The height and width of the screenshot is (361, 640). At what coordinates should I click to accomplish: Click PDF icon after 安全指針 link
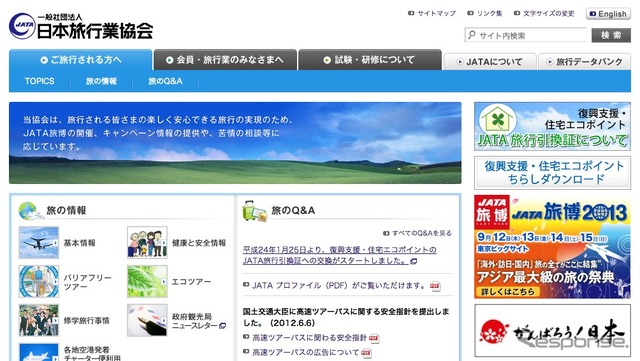(374, 338)
